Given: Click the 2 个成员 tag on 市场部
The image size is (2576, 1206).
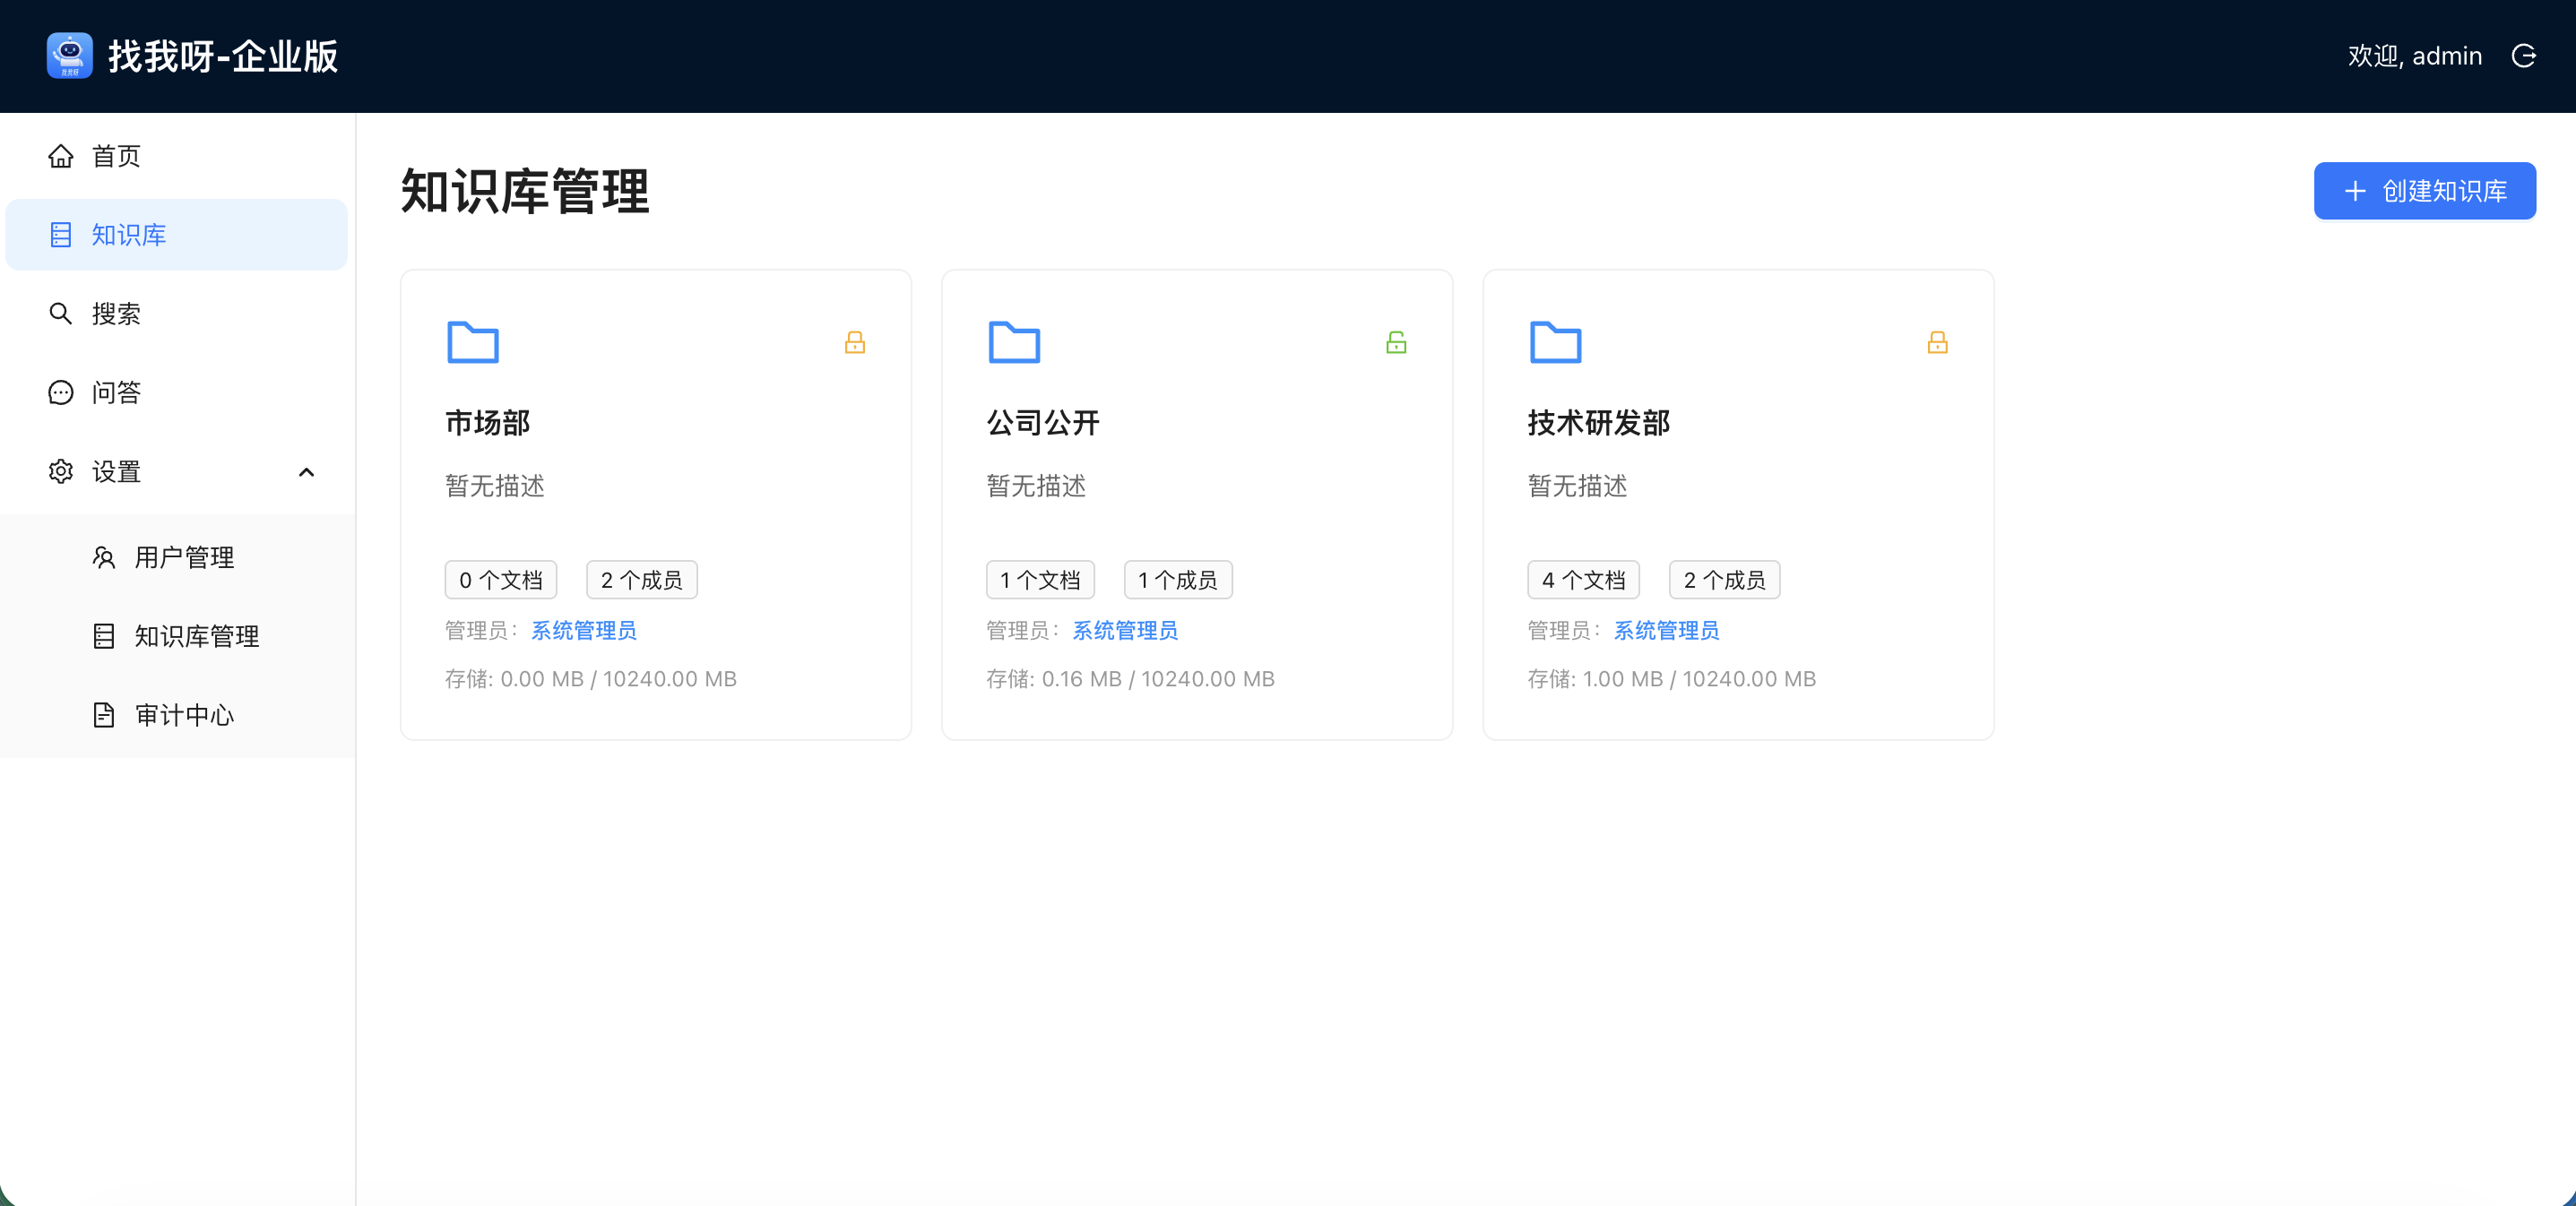Looking at the screenshot, I should pyautogui.click(x=641, y=579).
